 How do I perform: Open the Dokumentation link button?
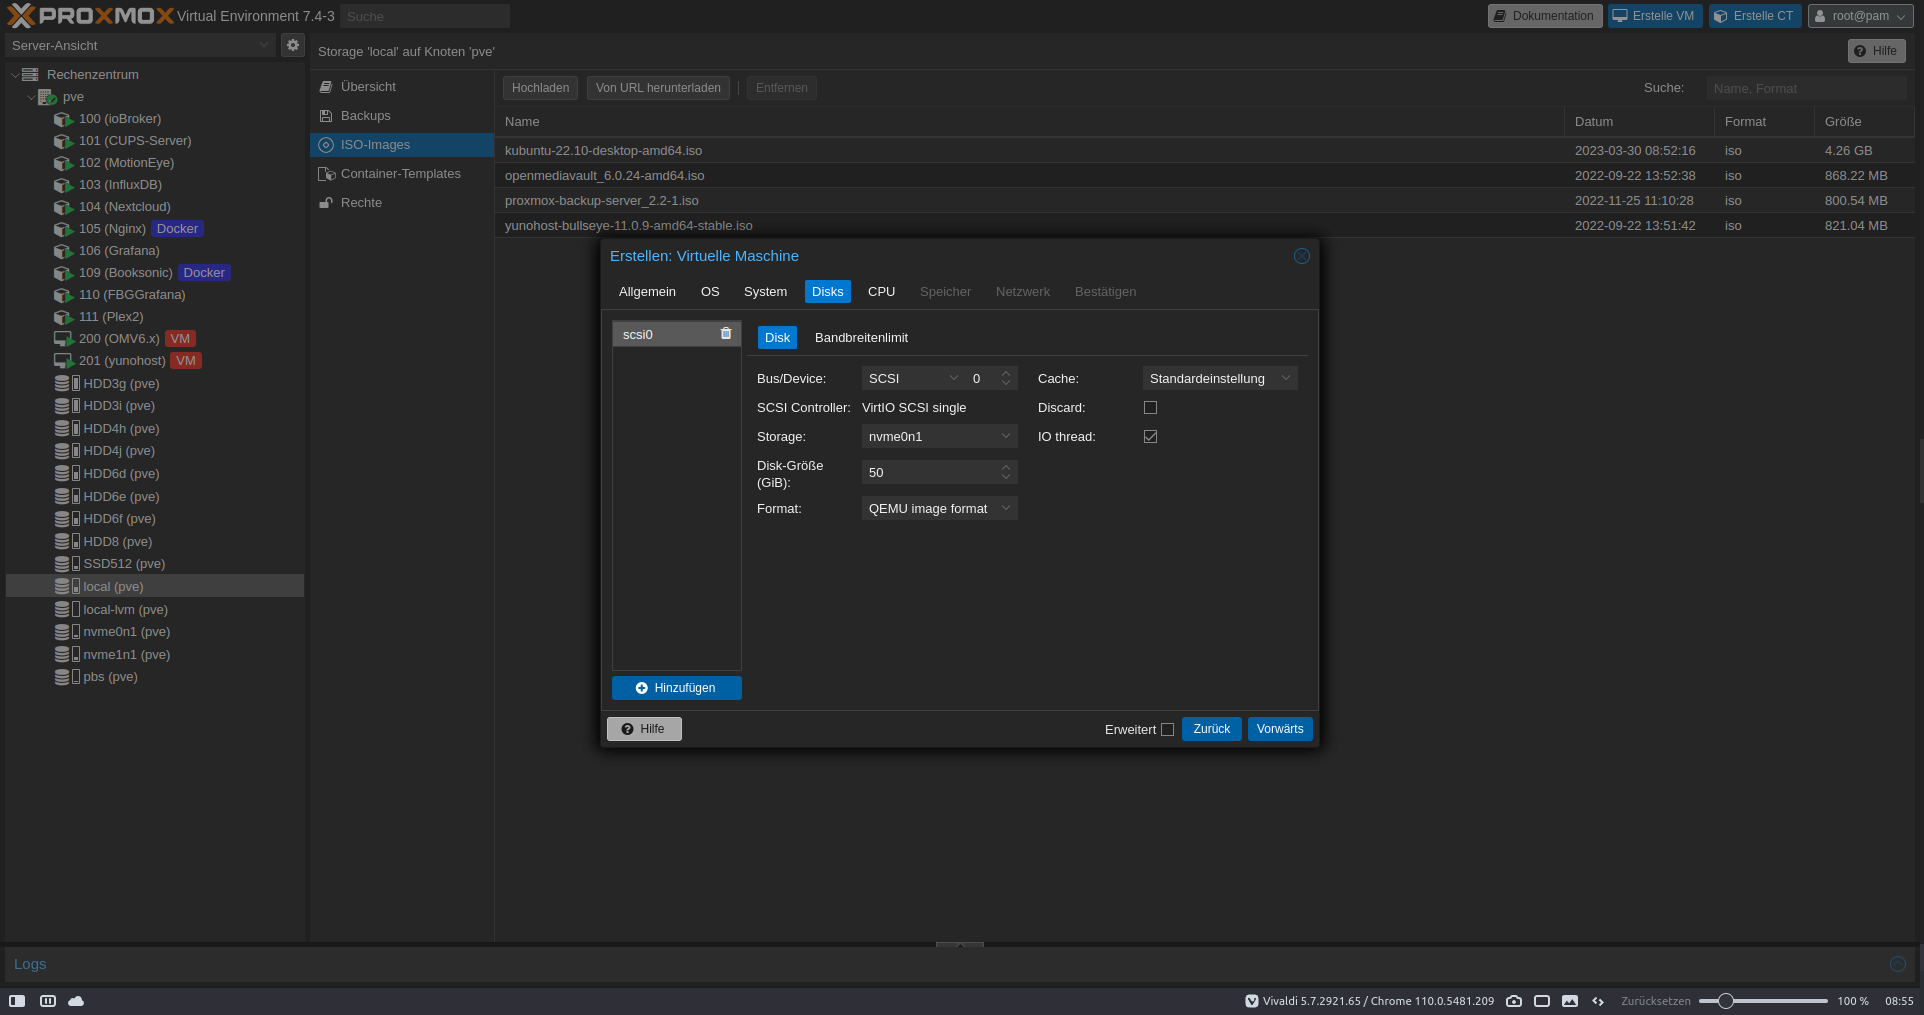pos(1545,16)
